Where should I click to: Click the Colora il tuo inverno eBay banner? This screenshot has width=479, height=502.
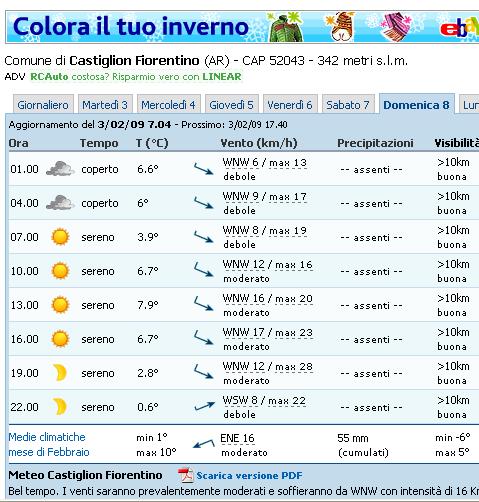[242, 27]
